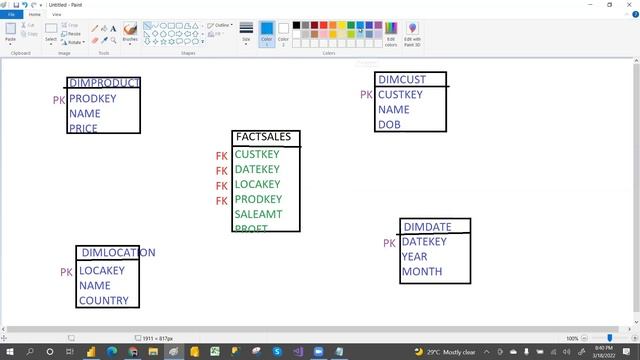Open the weather widget Mostly clear
This screenshot has height=360, width=640.
tap(445, 351)
